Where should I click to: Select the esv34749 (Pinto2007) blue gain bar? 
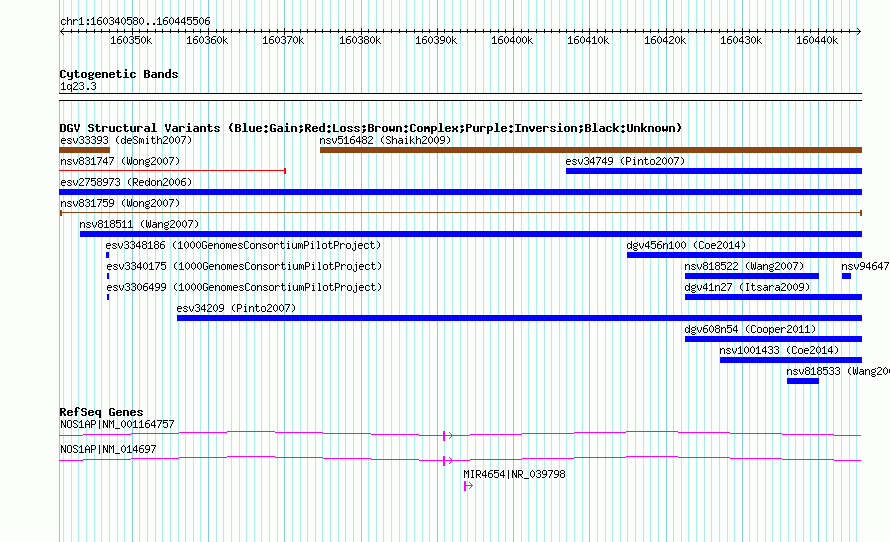coord(714,171)
